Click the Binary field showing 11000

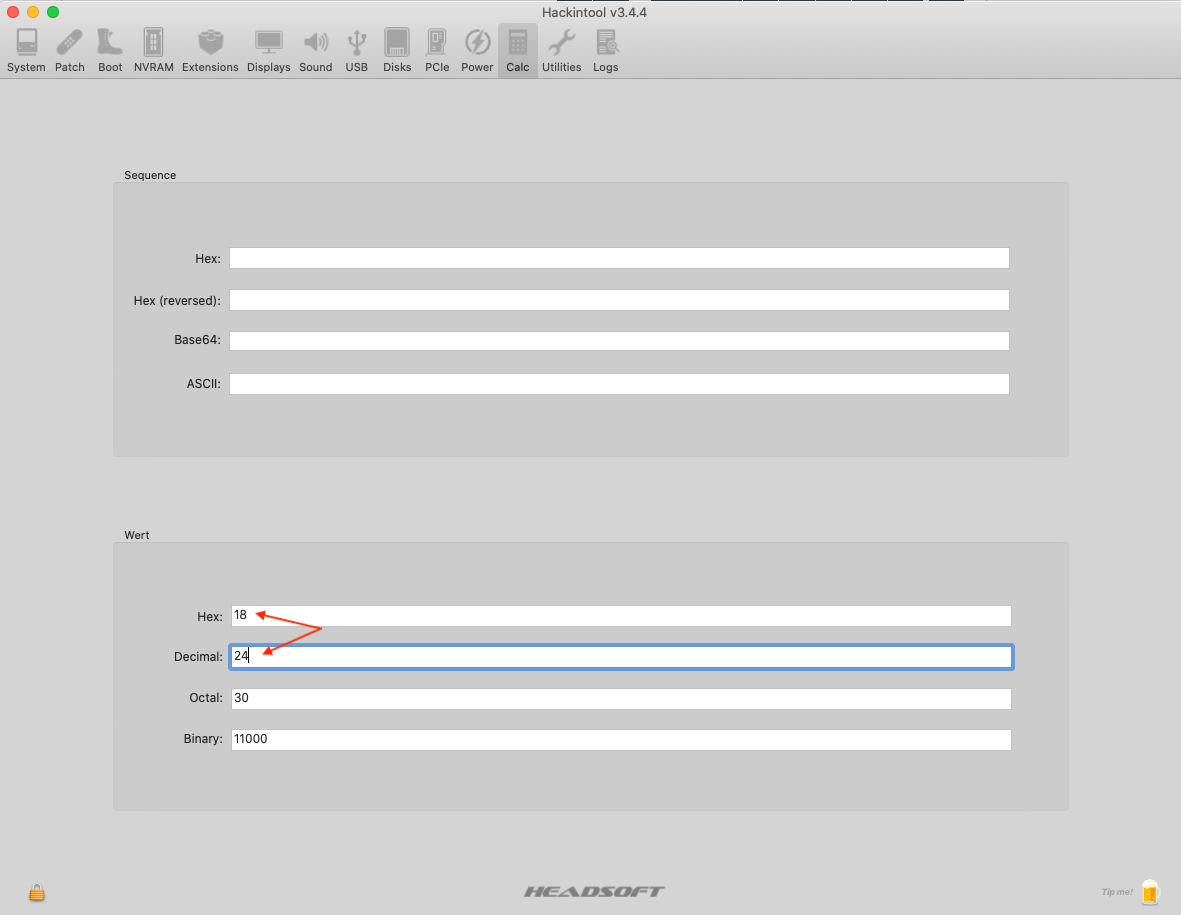pyautogui.click(x=621, y=740)
